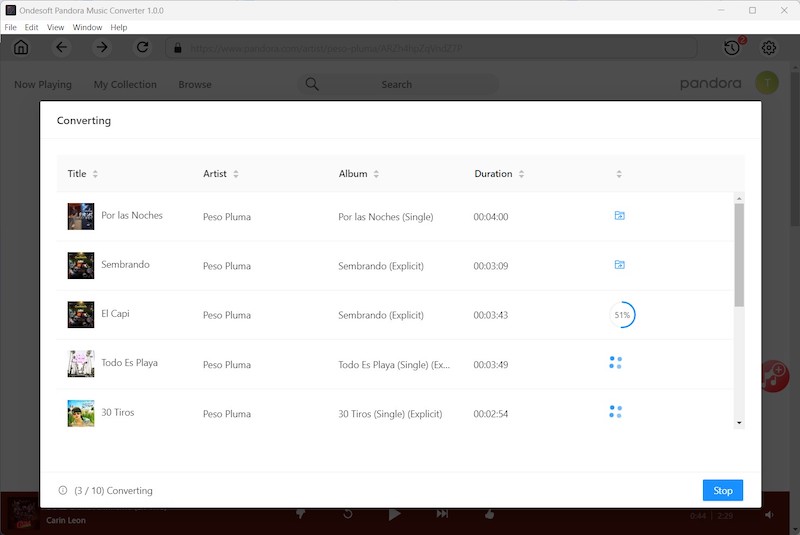800x535 pixels.
Task: Click the '00:03:43' duration cell
Action: 491,315
